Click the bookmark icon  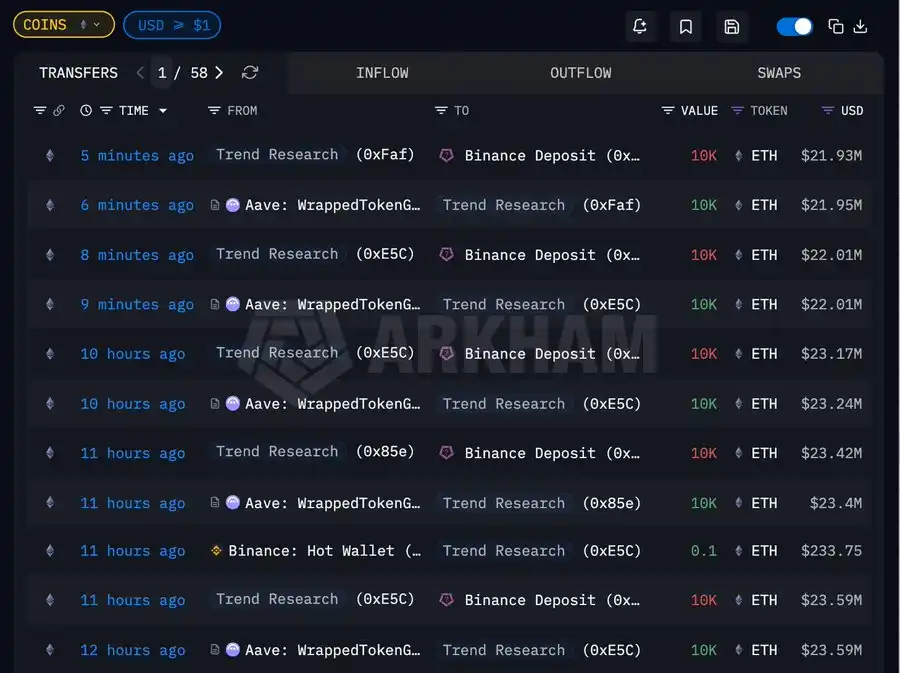[686, 27]
